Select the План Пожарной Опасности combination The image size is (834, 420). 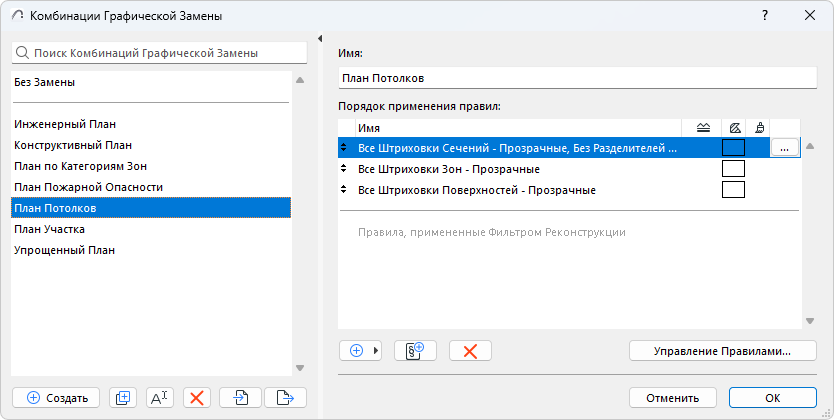click(88, 187)
